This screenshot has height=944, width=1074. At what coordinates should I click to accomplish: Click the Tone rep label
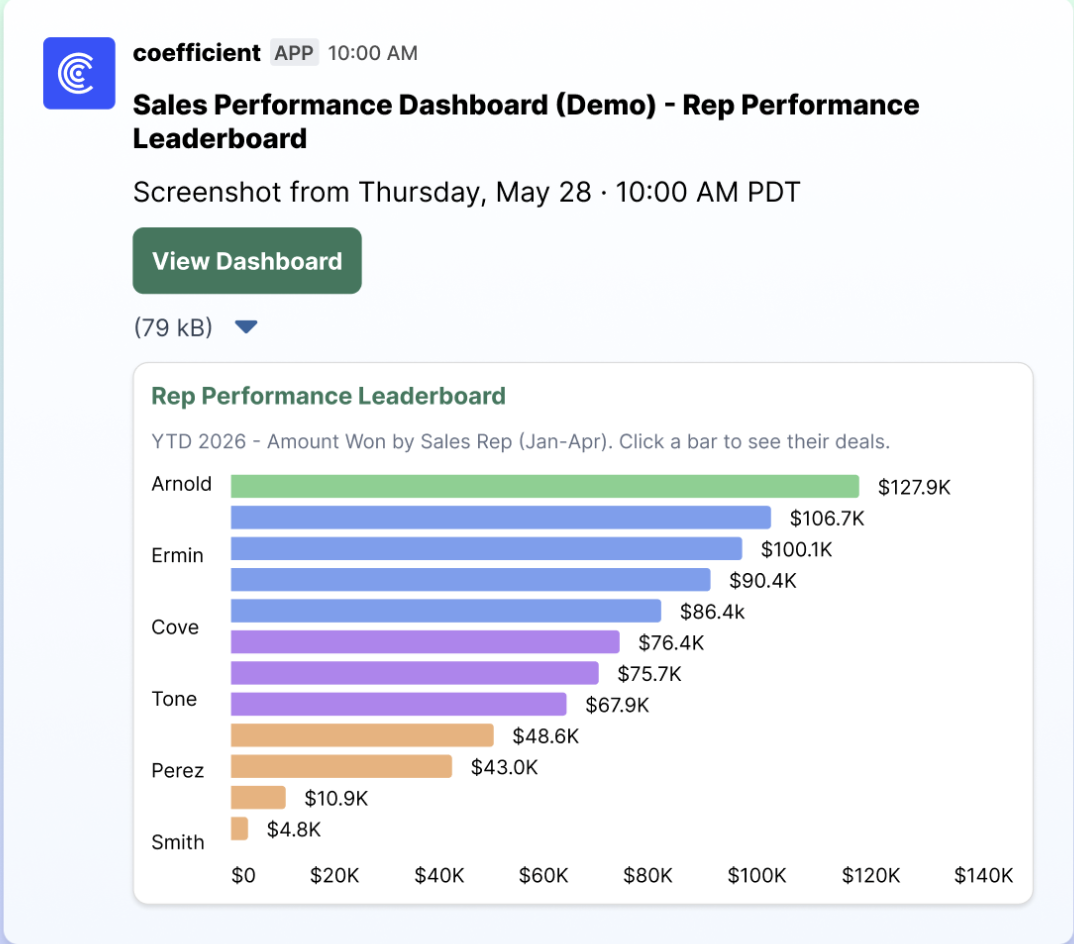174,699
